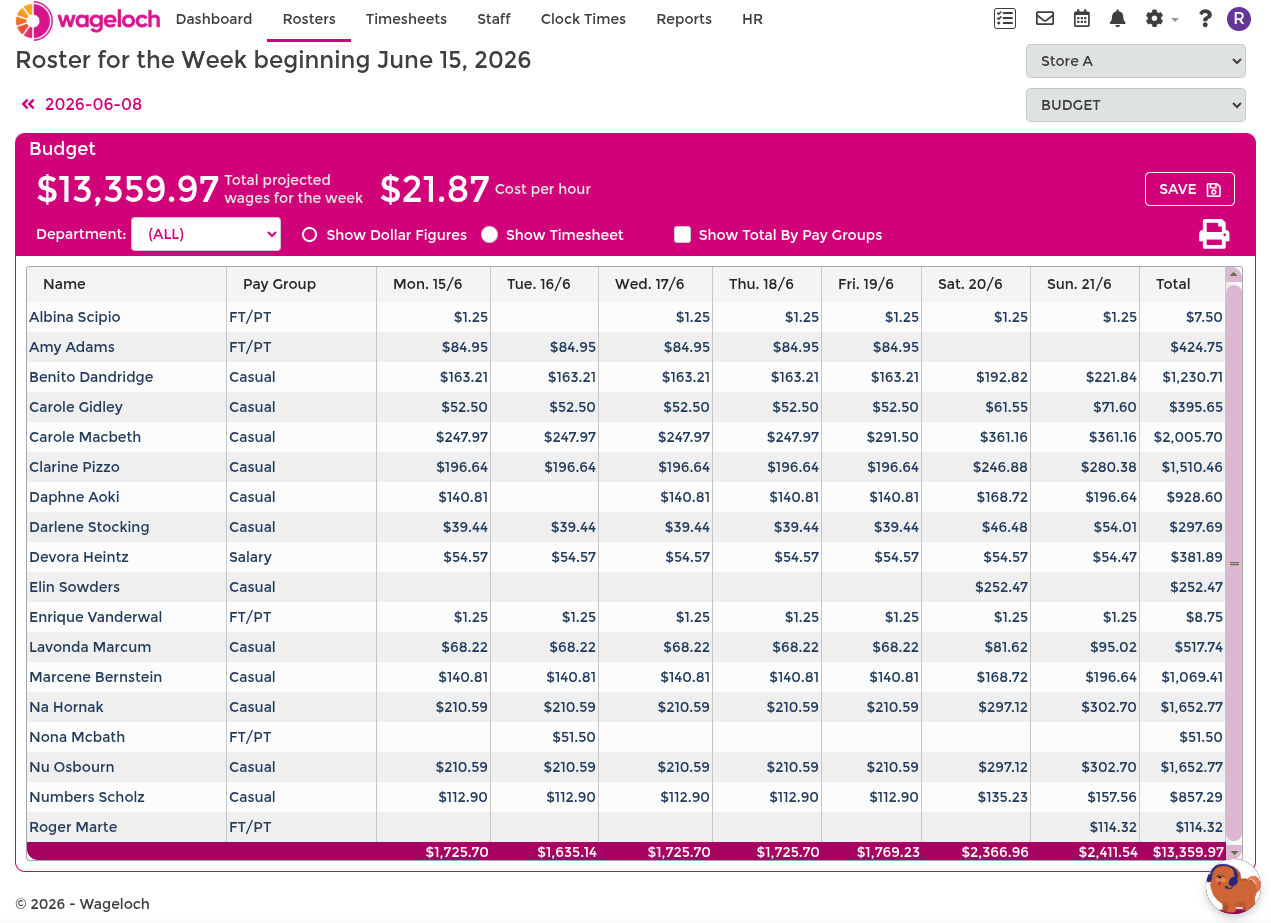1271x923 pixels.
Task: Open the user avatar R menu
Action: point(1239,18)
